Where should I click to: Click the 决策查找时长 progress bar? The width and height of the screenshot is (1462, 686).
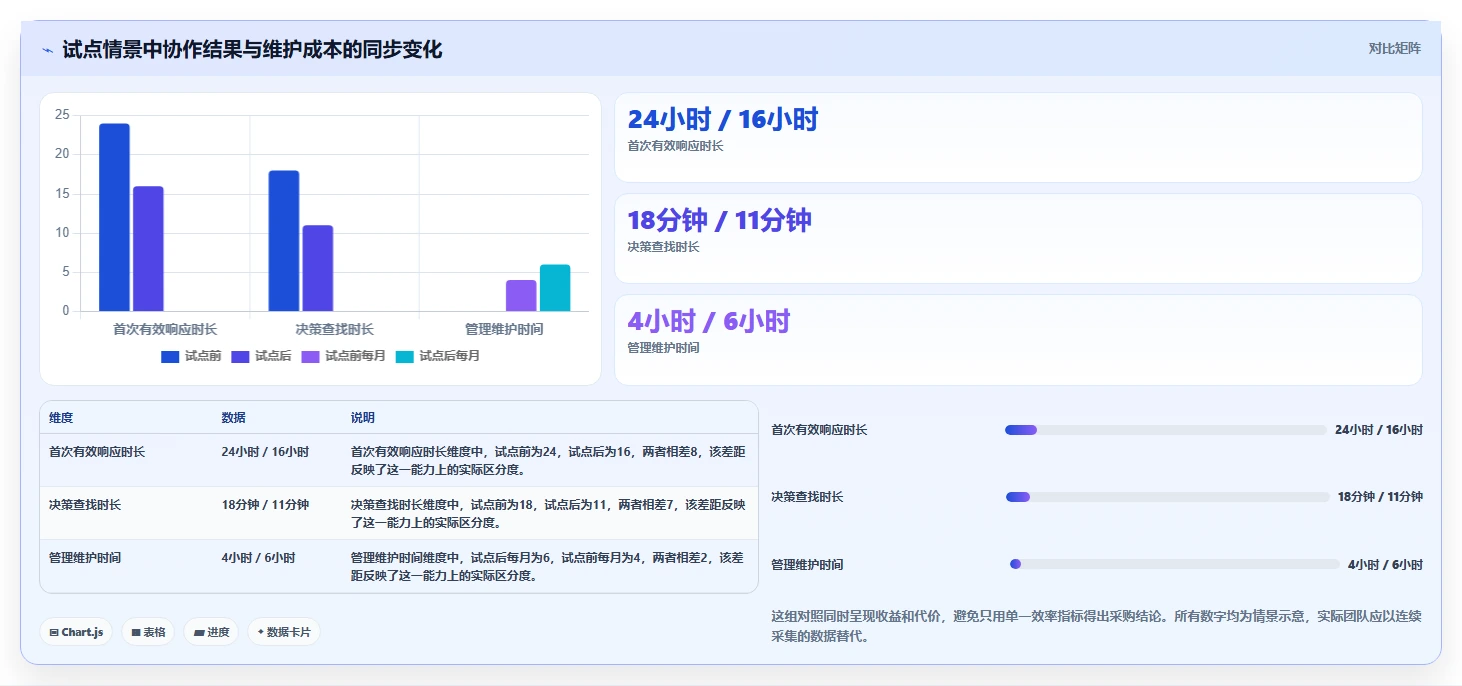(x=1168, y=497)
